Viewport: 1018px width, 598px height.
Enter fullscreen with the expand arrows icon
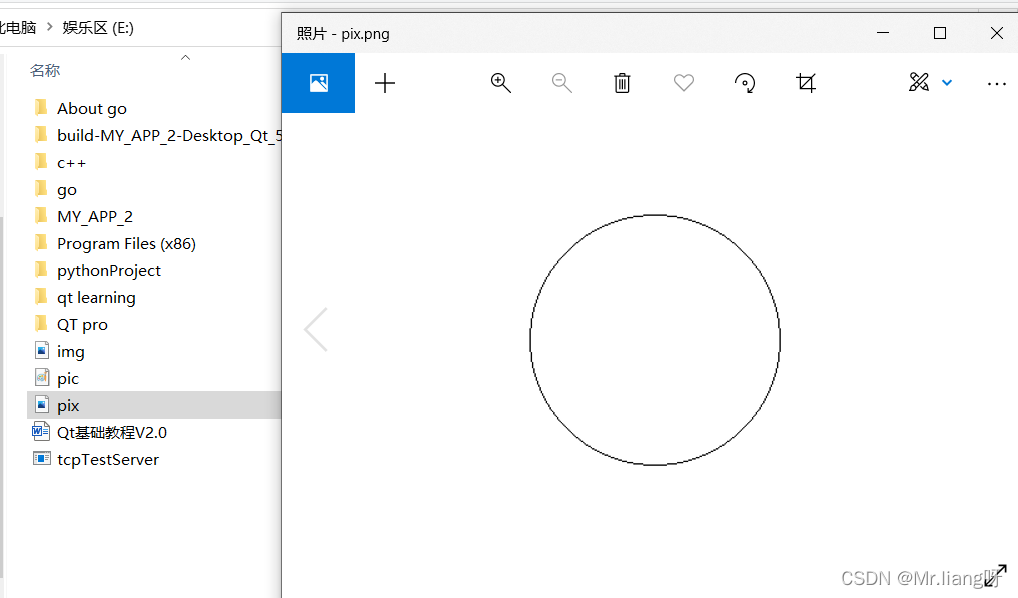995,575
